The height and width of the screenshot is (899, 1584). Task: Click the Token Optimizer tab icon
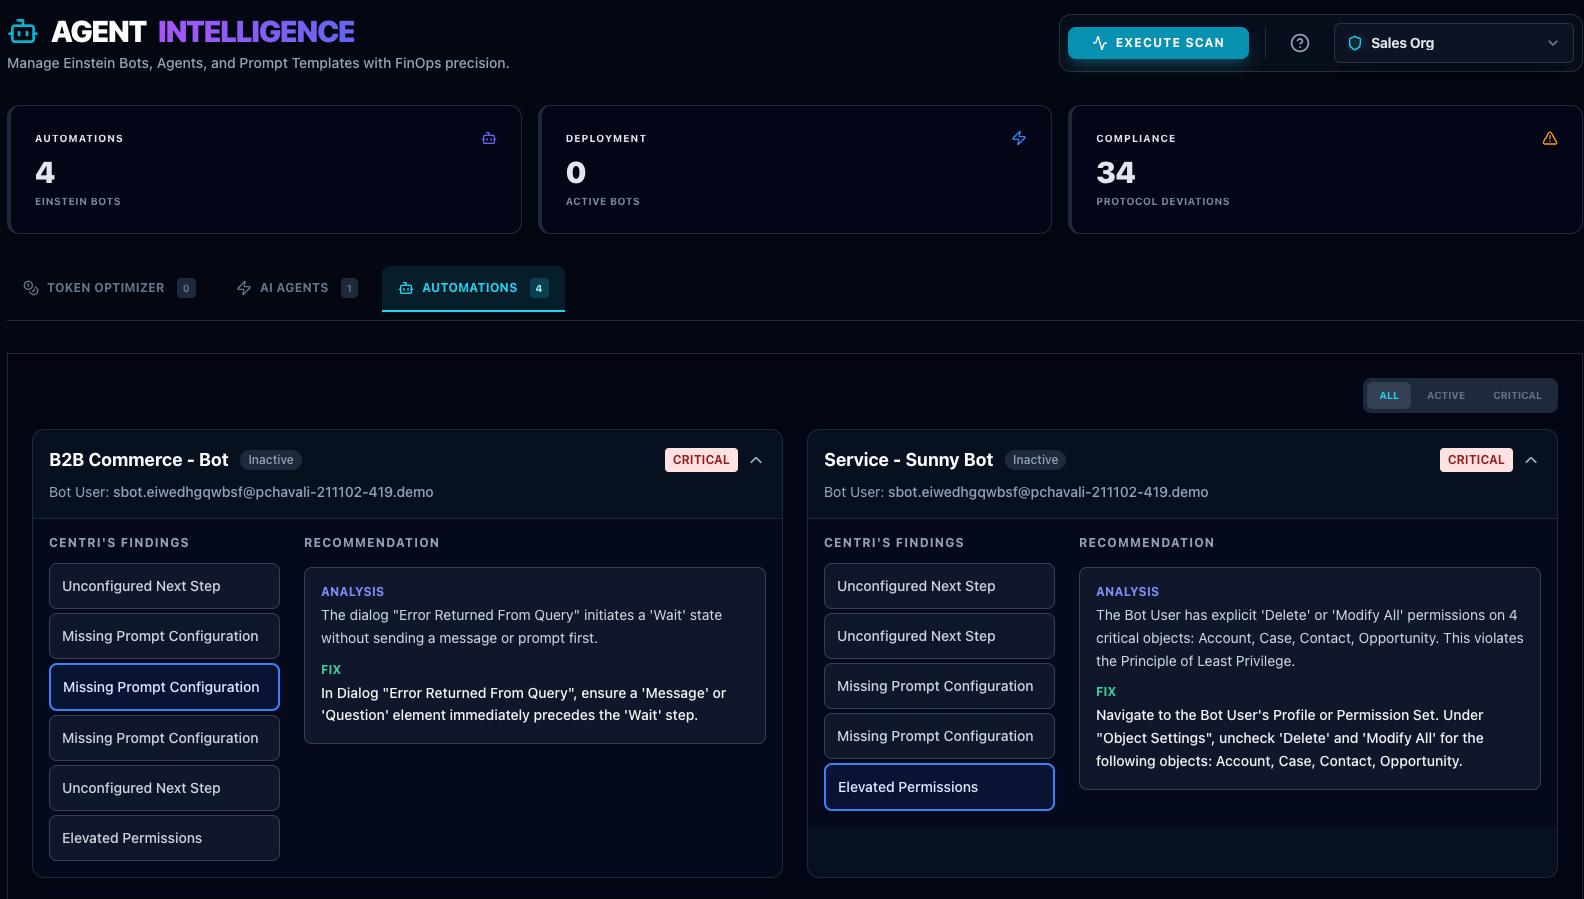31,288
